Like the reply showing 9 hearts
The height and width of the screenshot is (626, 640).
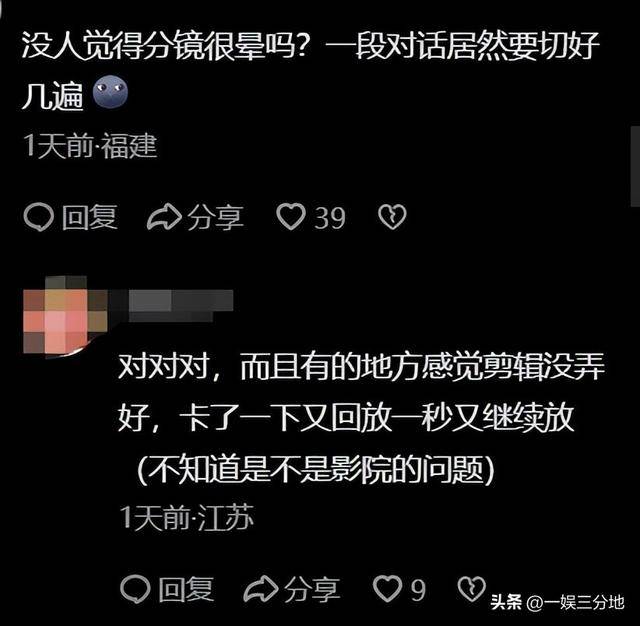pos(387,589)
